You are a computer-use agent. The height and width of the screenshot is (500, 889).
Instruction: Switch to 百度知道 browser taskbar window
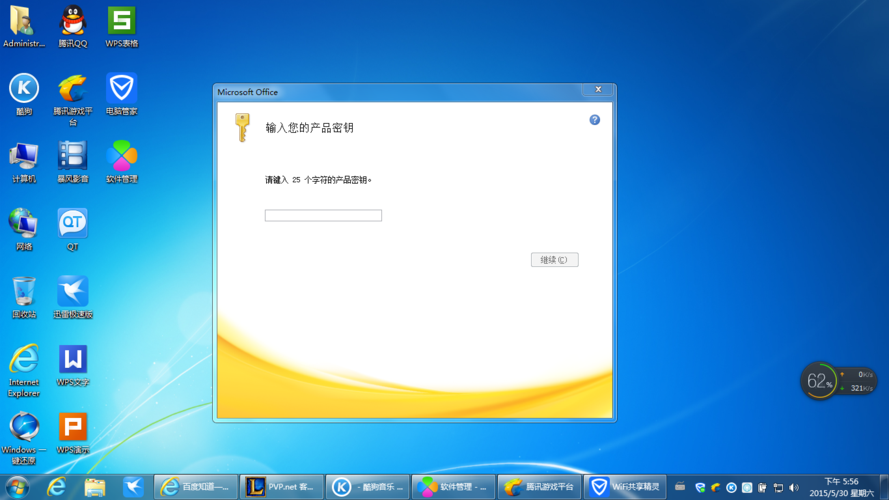(196, 487)
